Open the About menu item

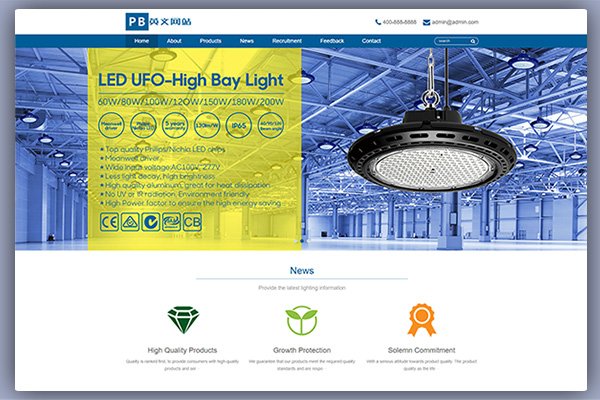point(174,41)
